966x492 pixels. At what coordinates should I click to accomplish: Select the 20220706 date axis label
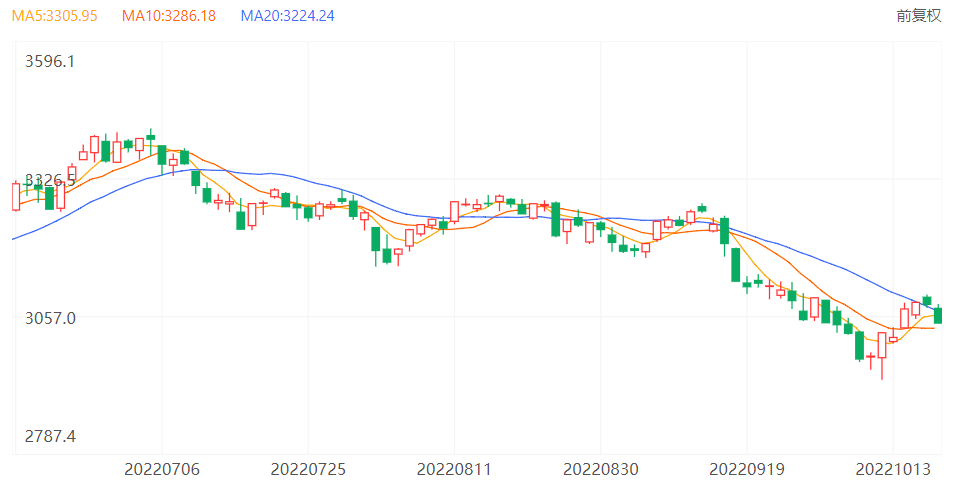pyautogui.click(x=162, y=470)
